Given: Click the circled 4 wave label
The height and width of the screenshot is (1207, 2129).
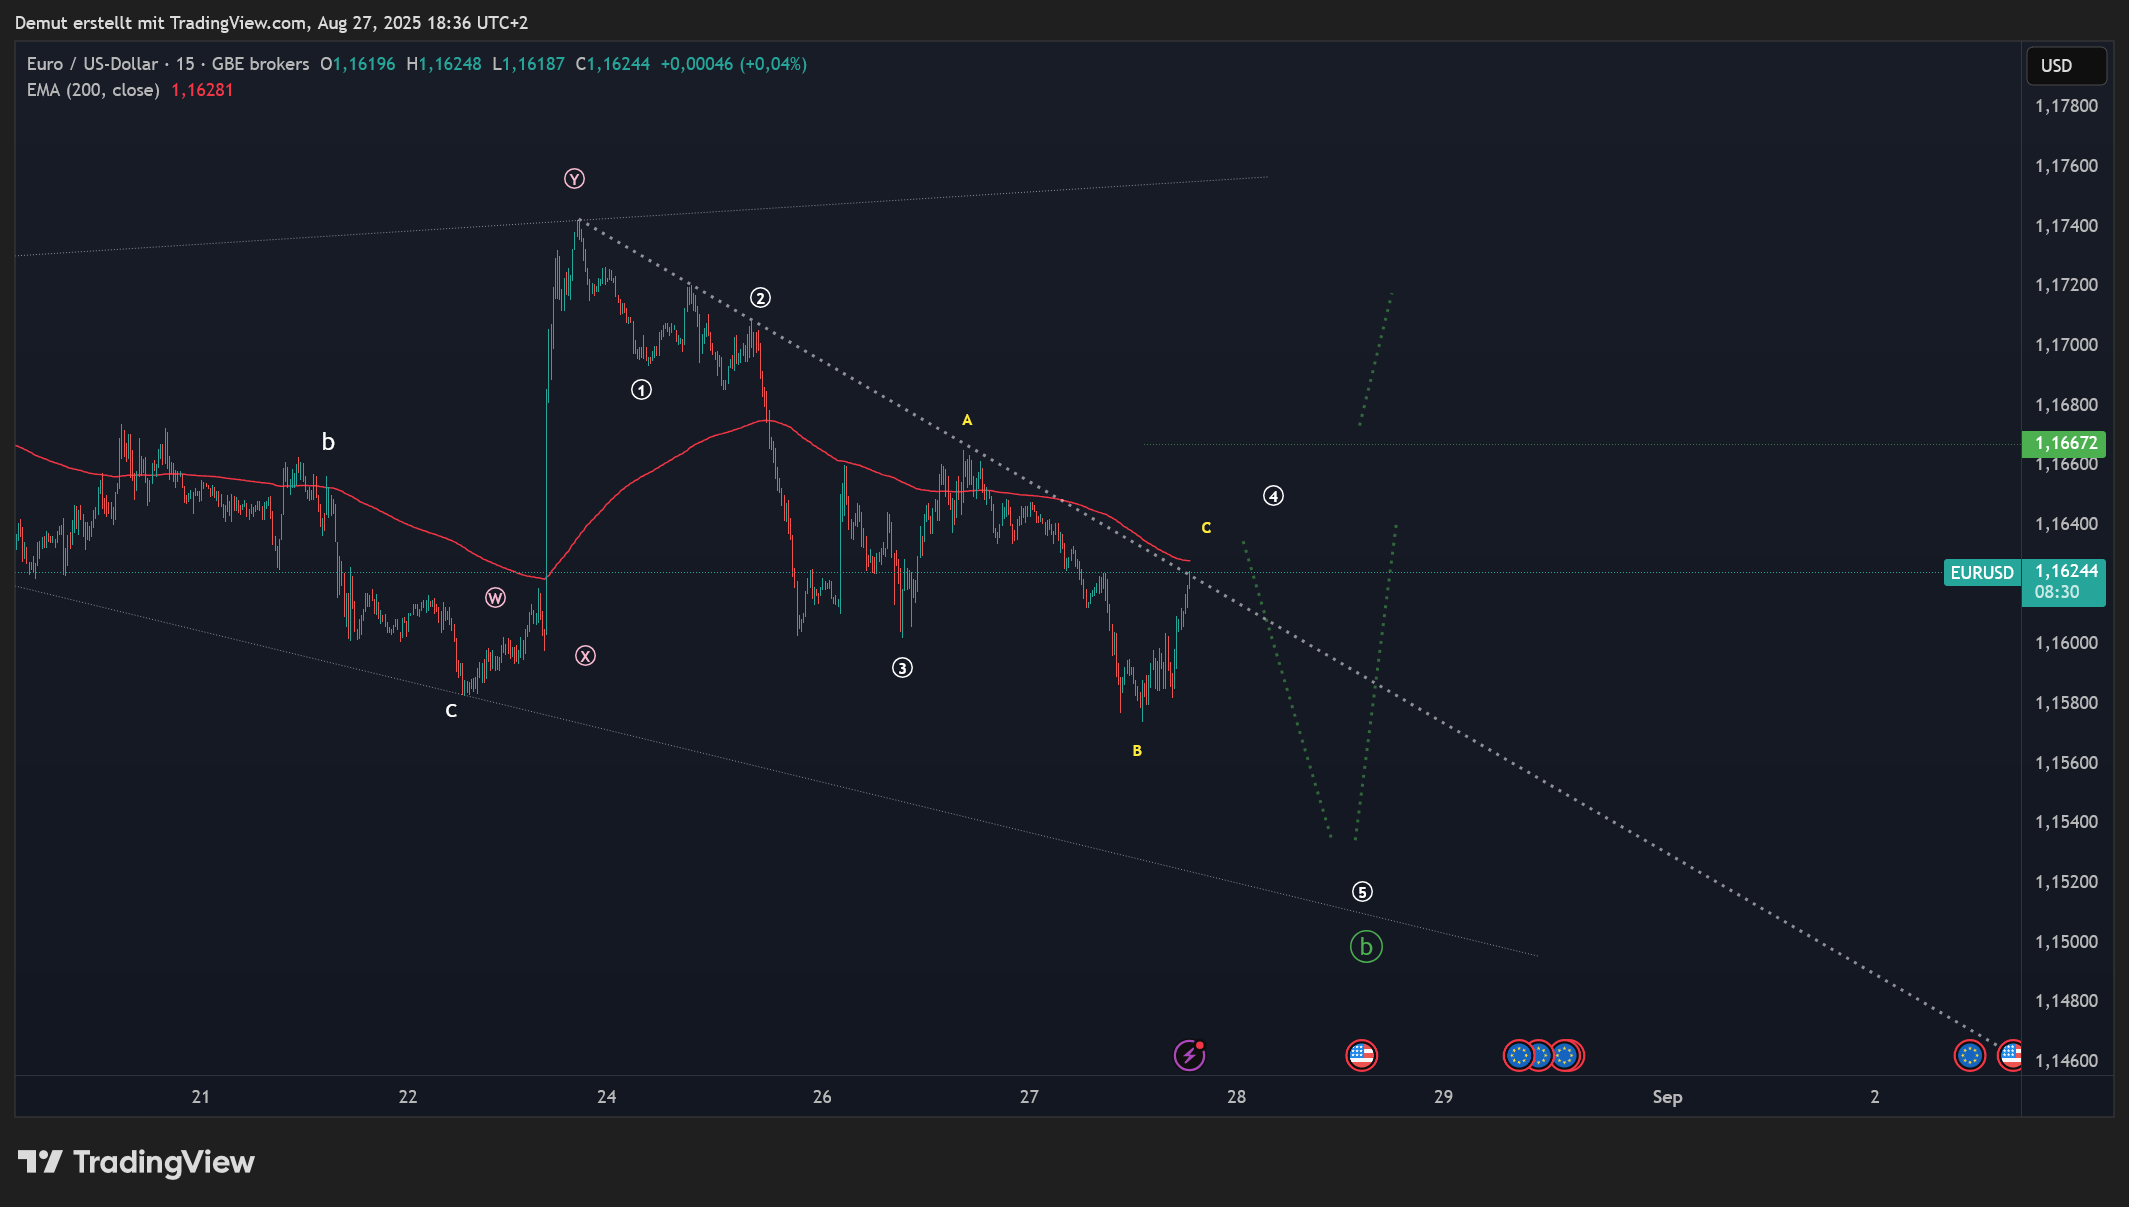Looking at the screenshot, I should pos(1273,496).
